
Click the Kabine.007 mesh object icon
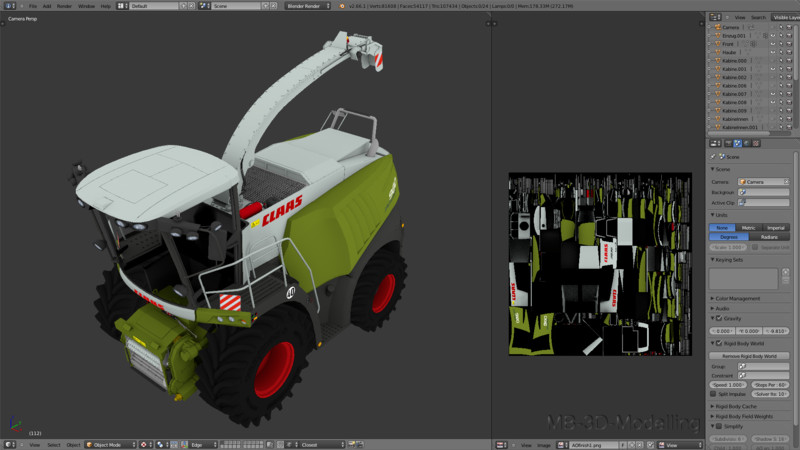click(x=718, y=94)
